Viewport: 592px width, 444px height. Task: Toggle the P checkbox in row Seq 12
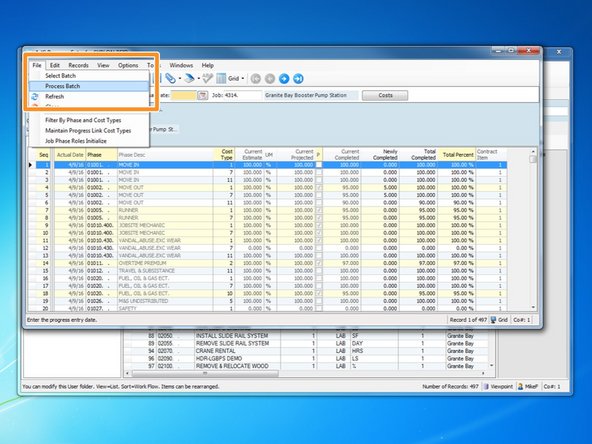click(x=319, y=248)
